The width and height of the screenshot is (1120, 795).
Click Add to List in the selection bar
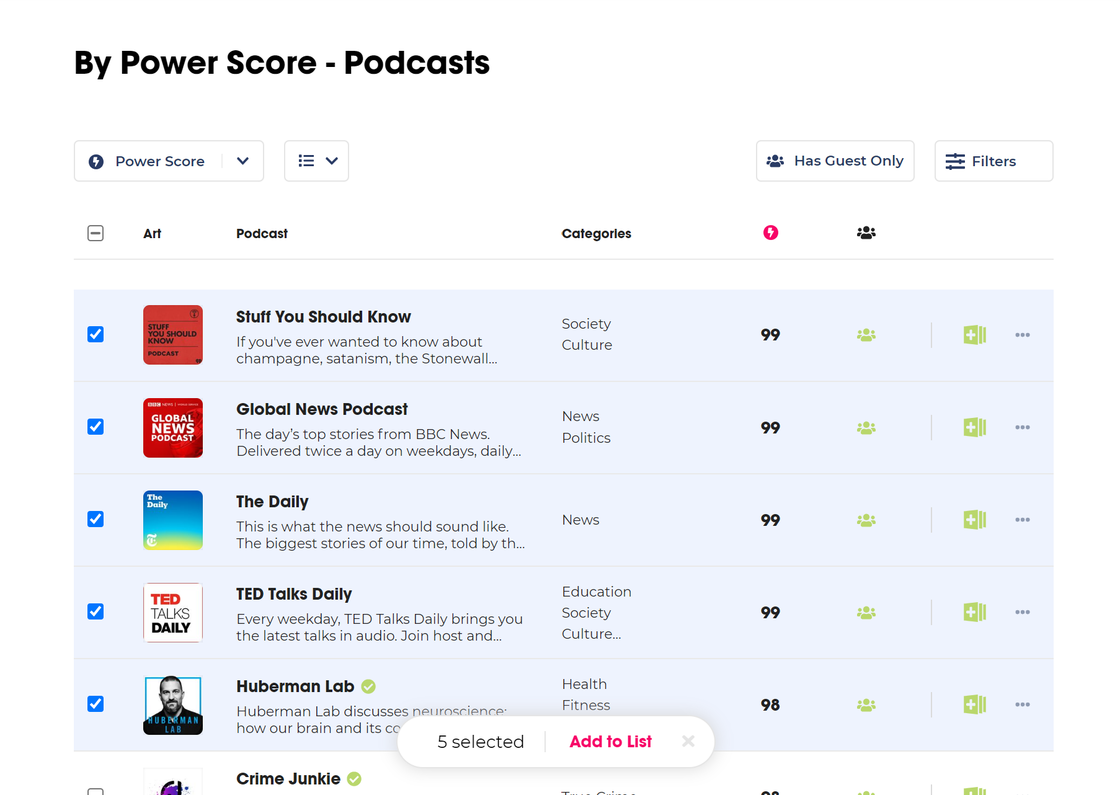pos(610,741)
